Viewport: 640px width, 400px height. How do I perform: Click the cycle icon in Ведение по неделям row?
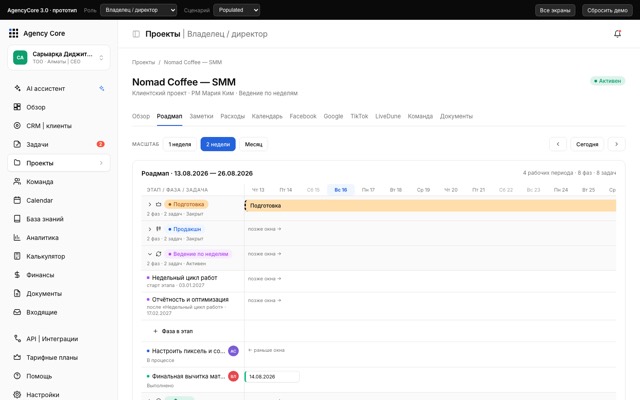(x=158, y=254)
